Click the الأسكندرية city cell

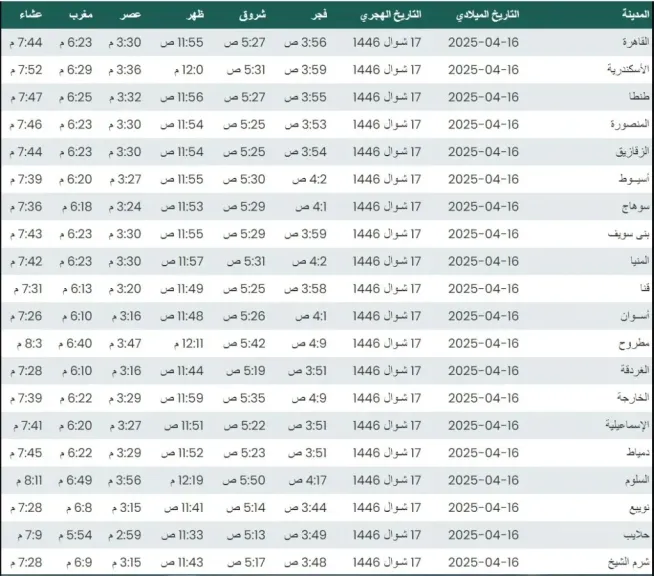pyautogui.click(x=628, y=69)
